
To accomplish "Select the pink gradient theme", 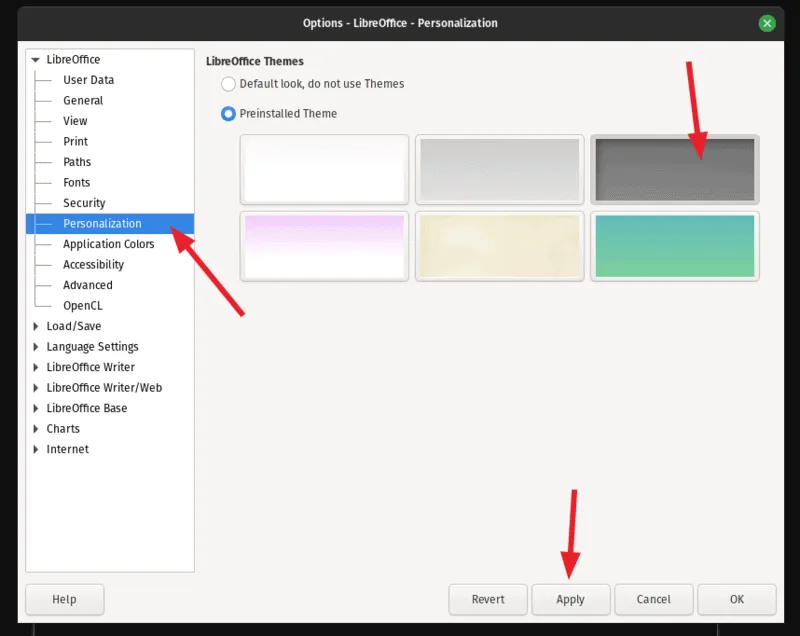I will (x=324, y=246).
